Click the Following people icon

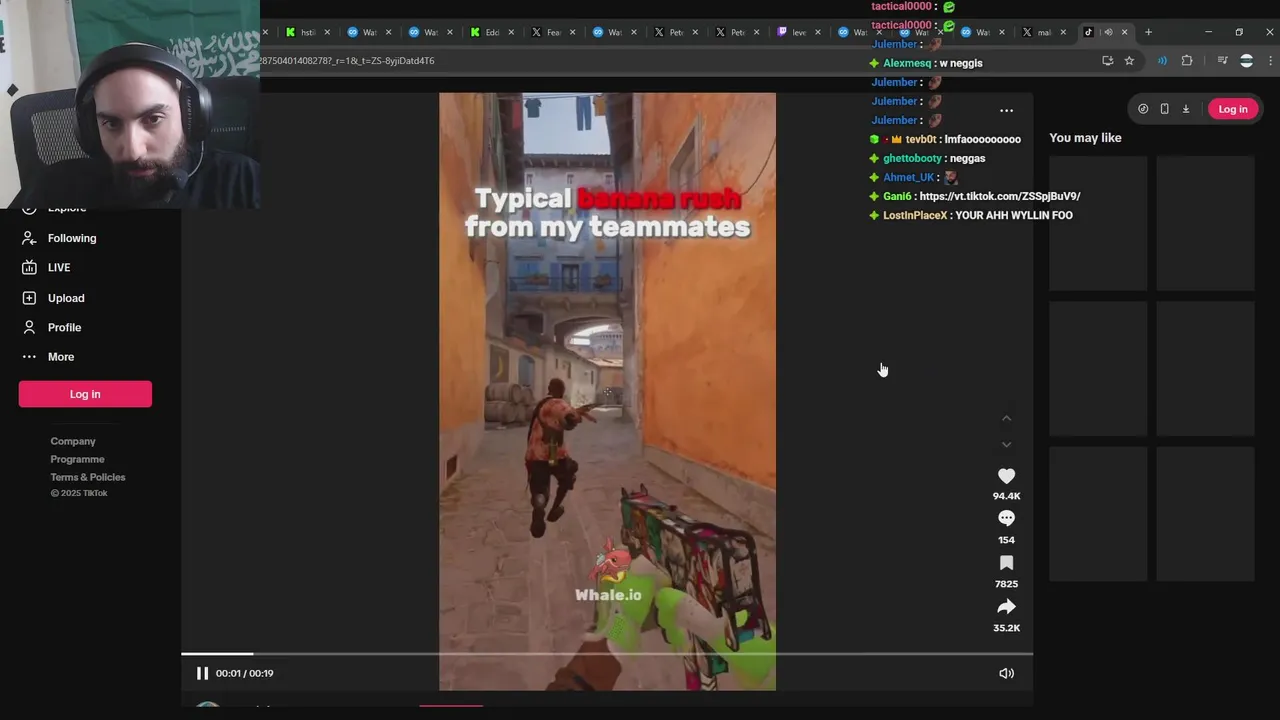(x=29, y=238)
